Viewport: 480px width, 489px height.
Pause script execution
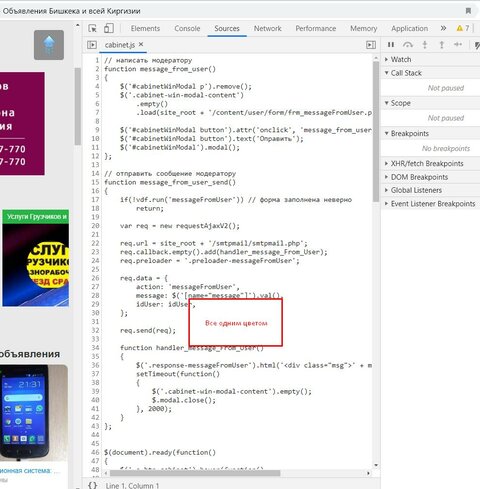391,45
